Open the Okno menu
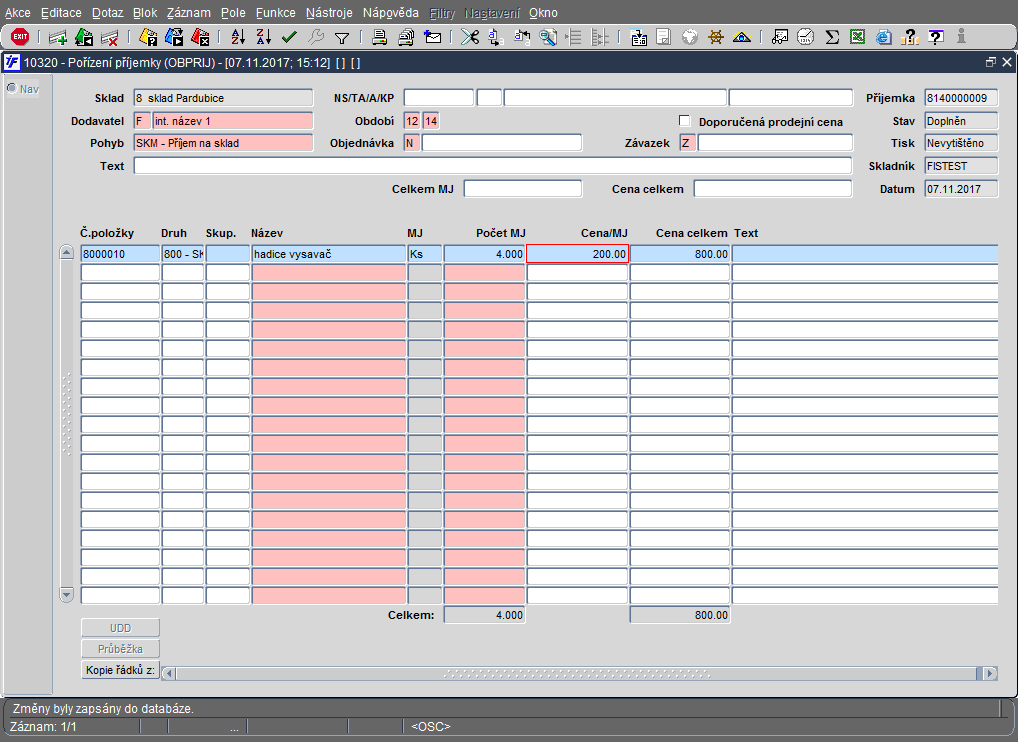The width and height of the screenshot is (1018, 742). tap(543, 12)
